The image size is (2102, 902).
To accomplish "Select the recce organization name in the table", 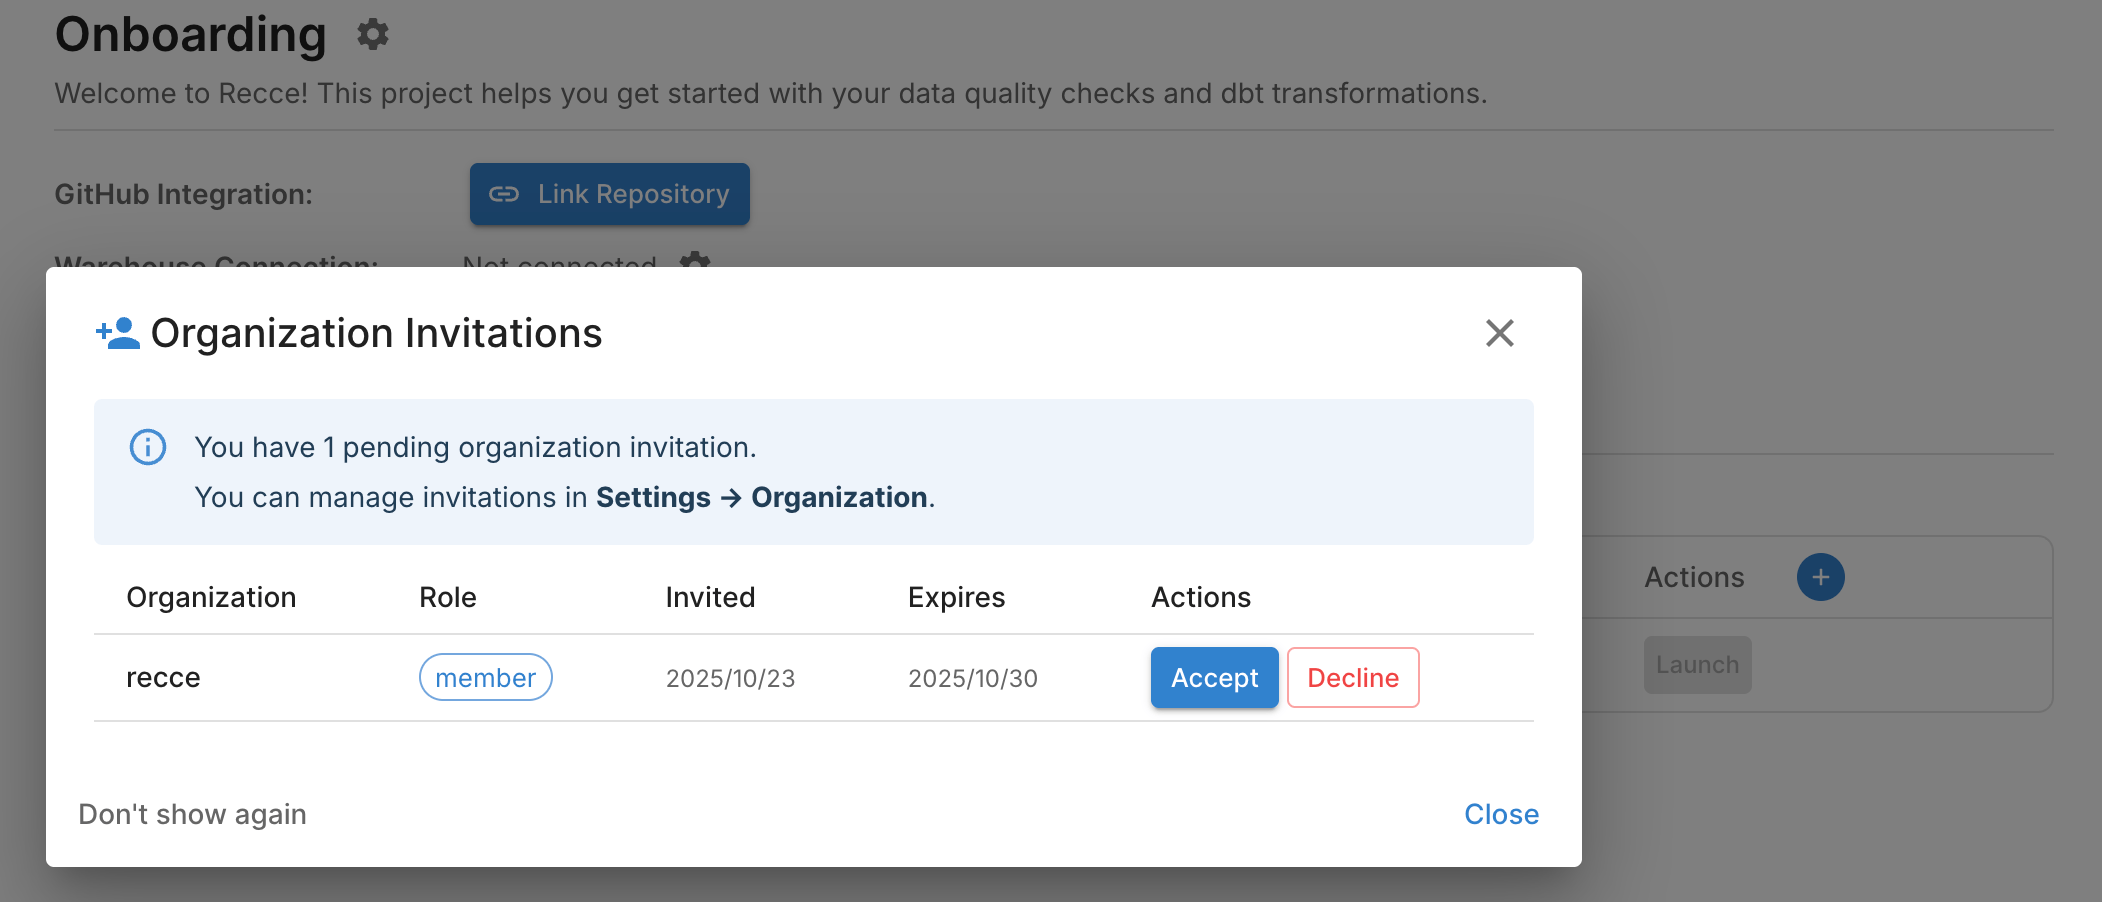I will (x=163, y=677).
